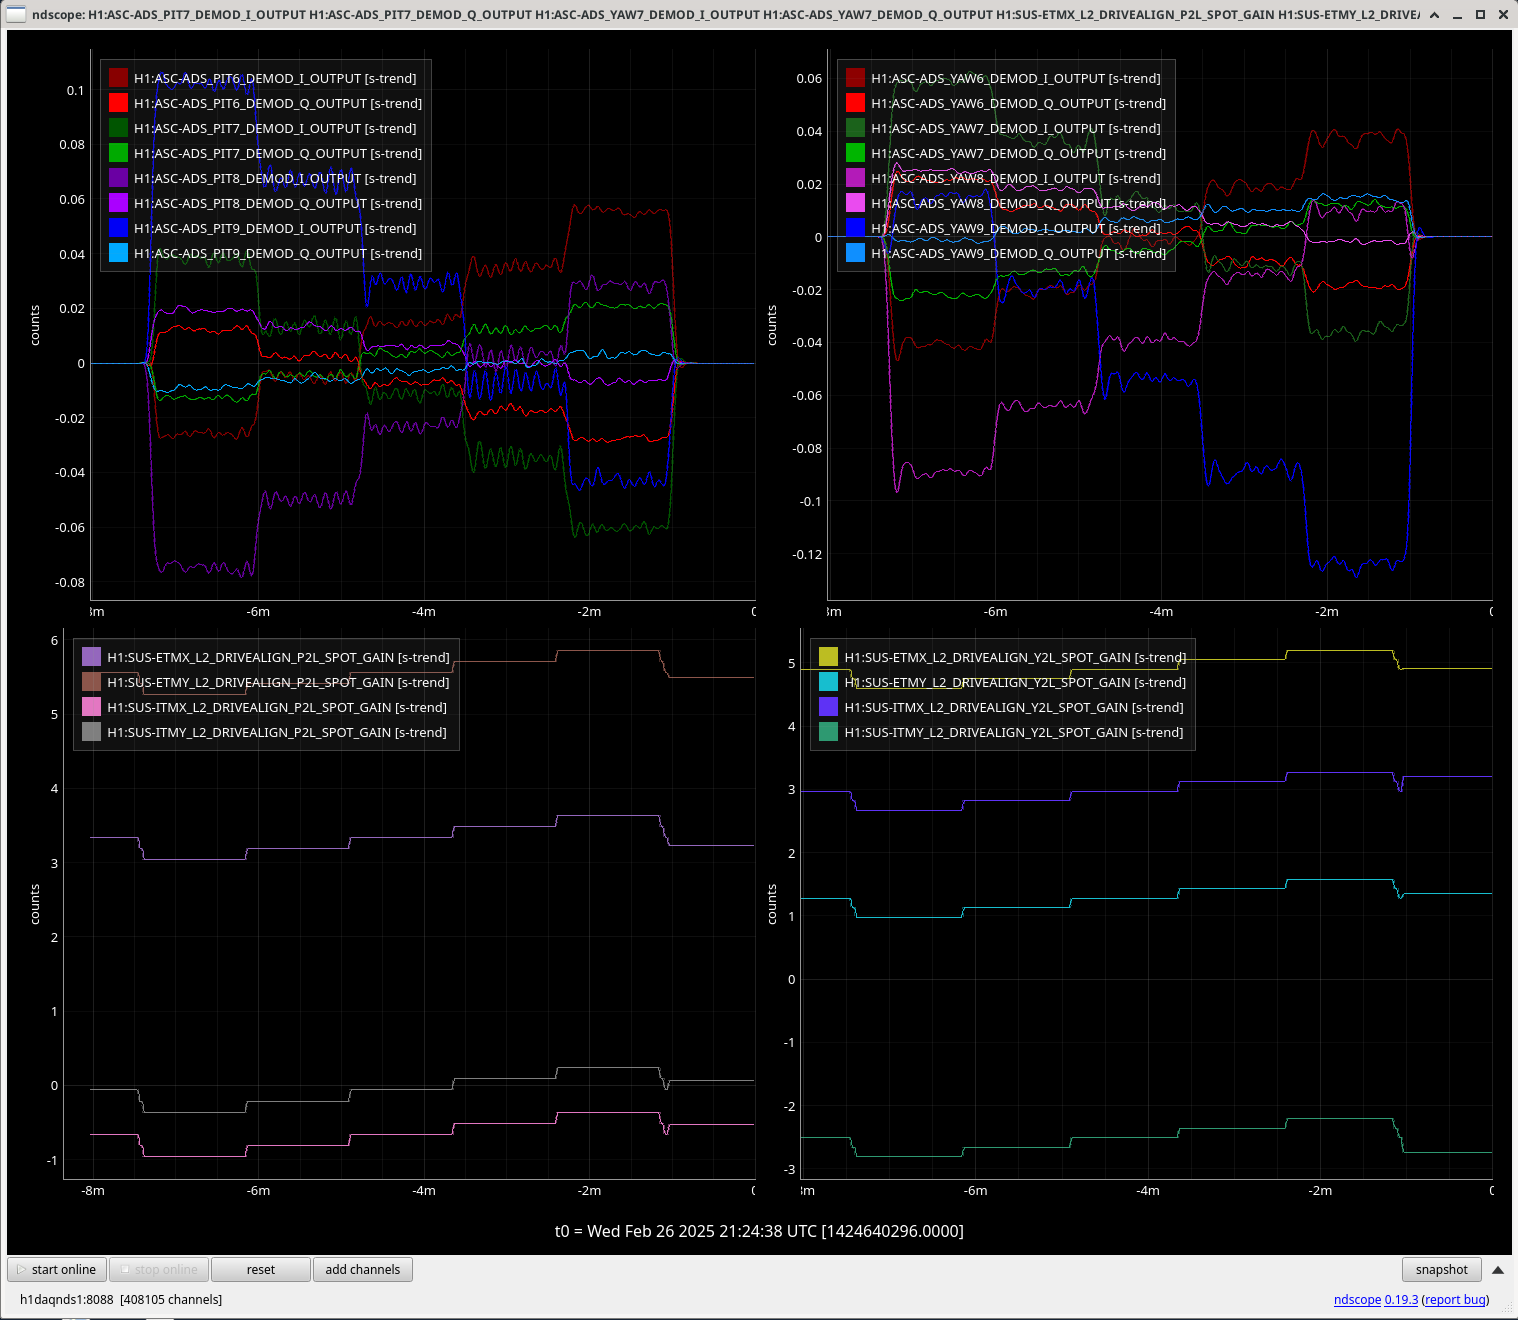
Task: Click PIT9_DEMOD_I_OUTPUT blue legend swatch
Action: point(118,228)
